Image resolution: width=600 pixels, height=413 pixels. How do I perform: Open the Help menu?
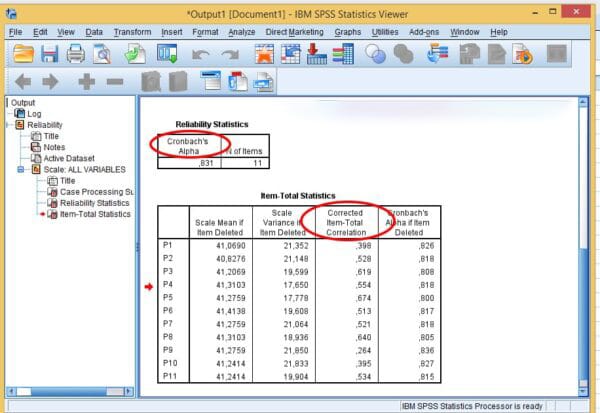[x=499, y=32]
